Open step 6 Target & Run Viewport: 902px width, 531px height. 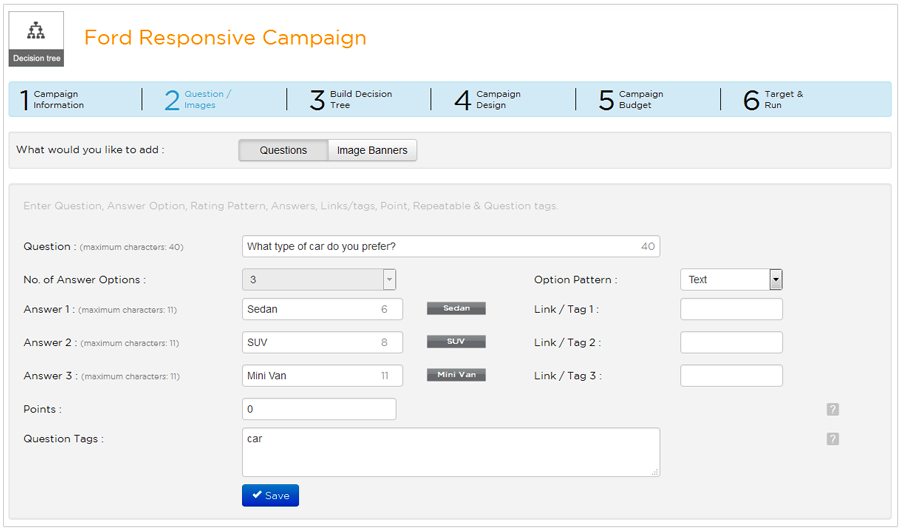pyautogui.click(x=775, y=100)
